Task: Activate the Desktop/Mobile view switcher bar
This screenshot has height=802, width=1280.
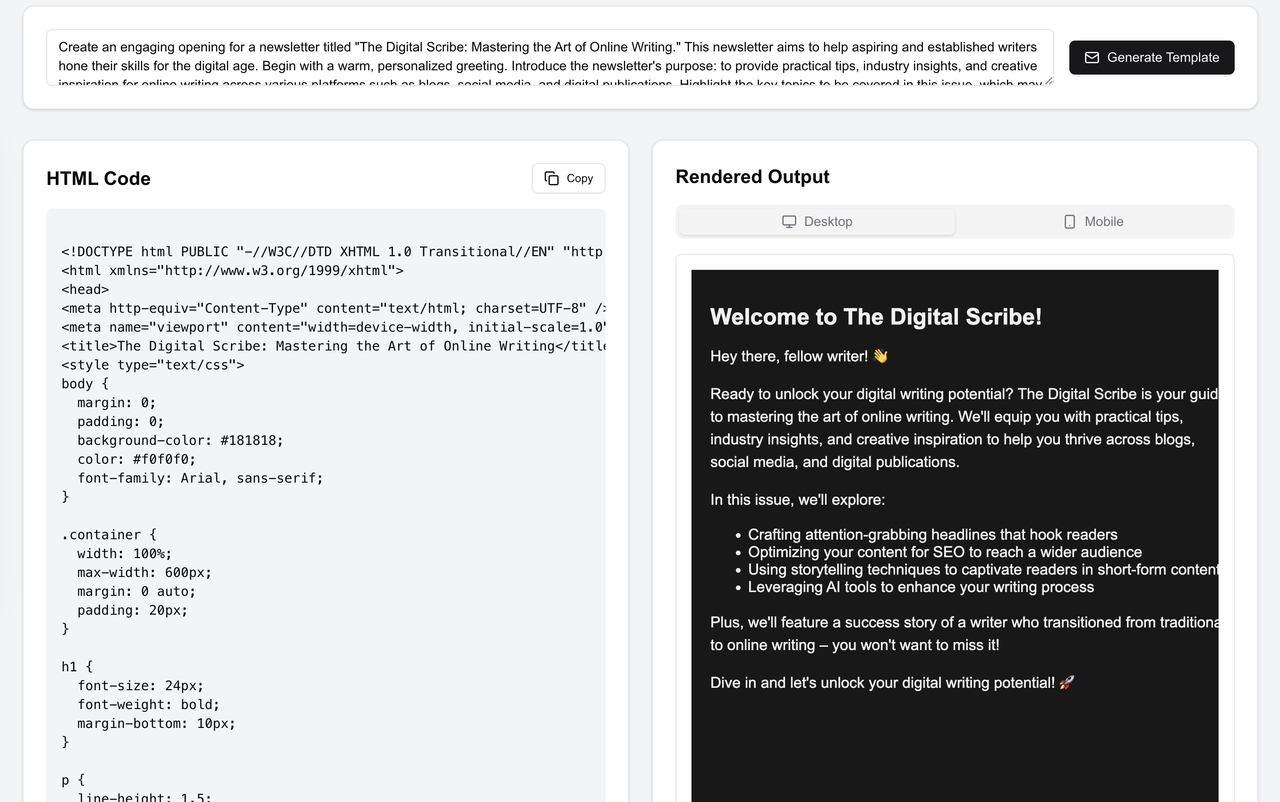Action: (x=955, y=221)
